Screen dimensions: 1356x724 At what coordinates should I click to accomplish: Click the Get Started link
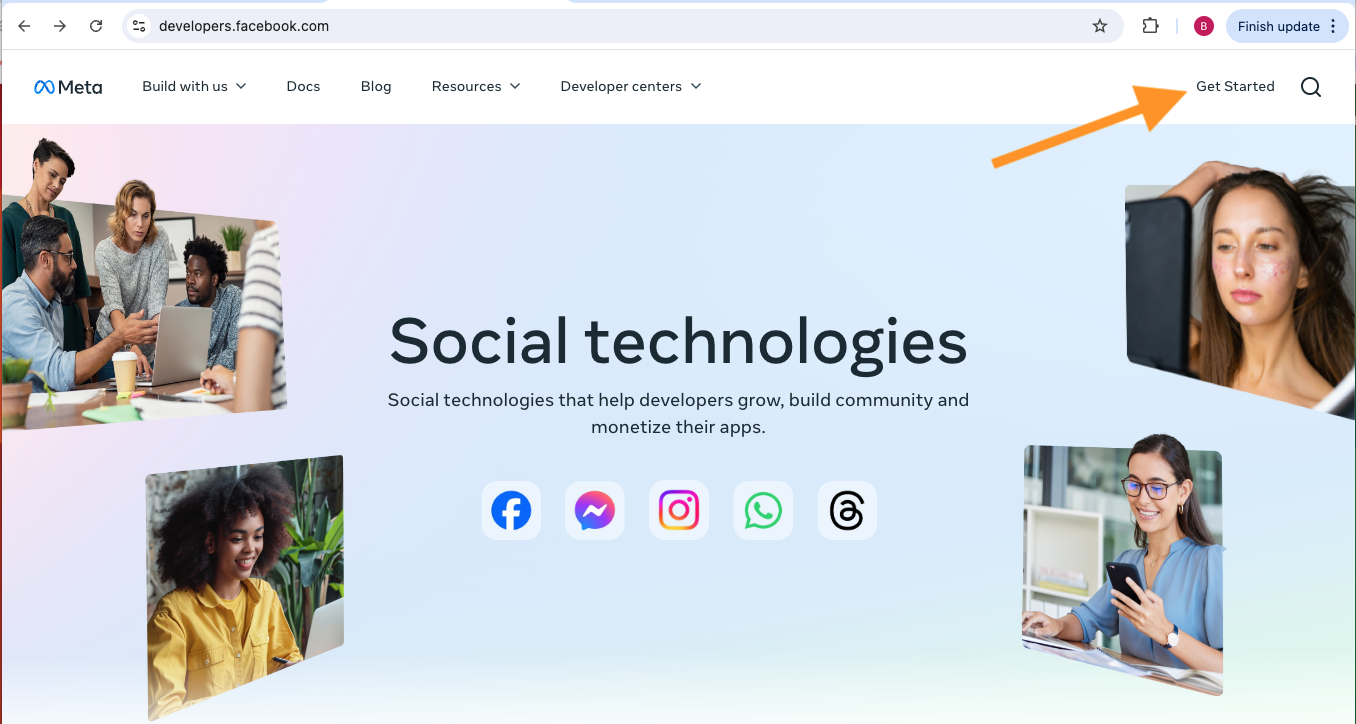click(1235, 86)
